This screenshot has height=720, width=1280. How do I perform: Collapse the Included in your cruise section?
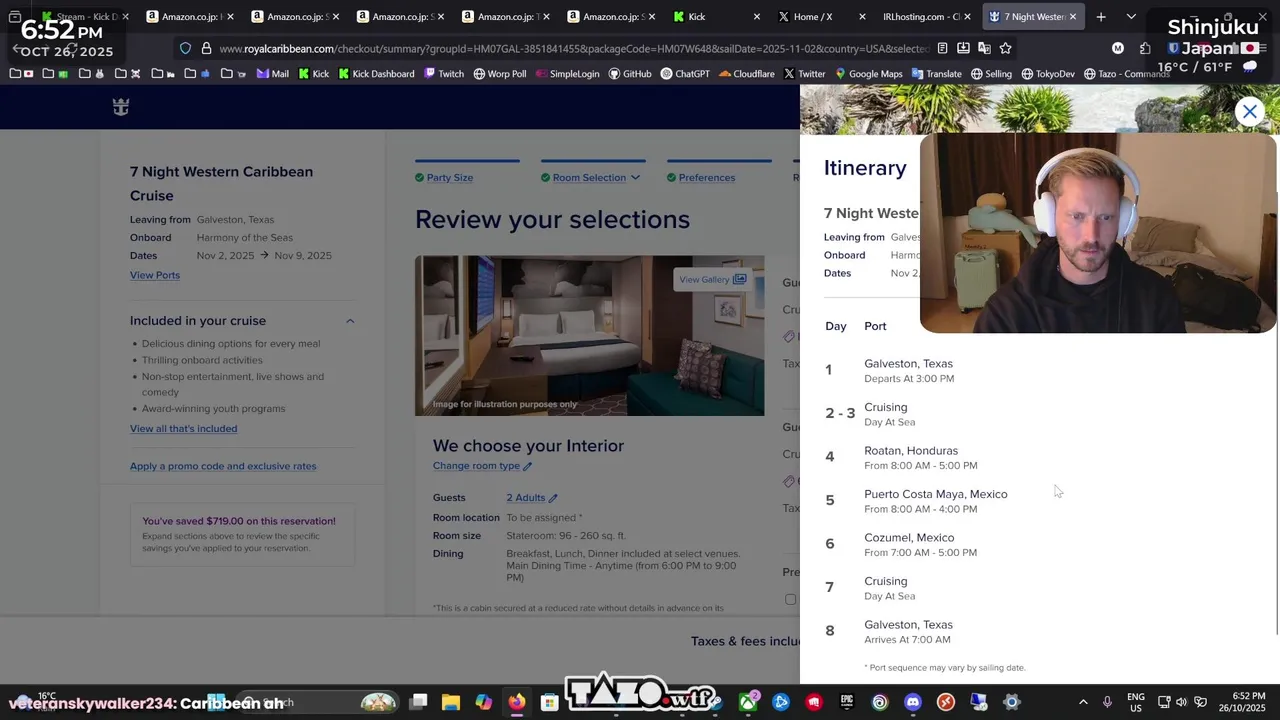point(350,321)
